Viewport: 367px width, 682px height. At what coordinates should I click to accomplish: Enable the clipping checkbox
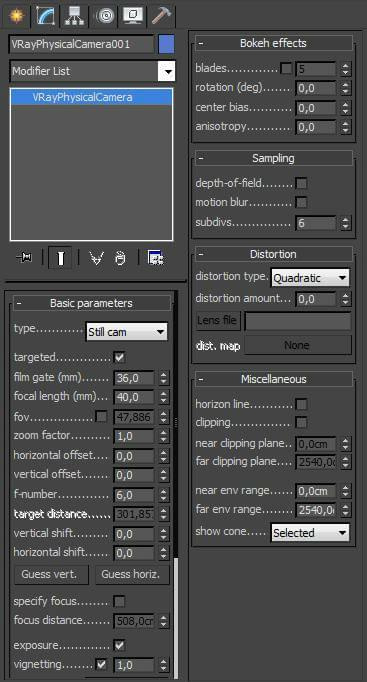point(301,422)
